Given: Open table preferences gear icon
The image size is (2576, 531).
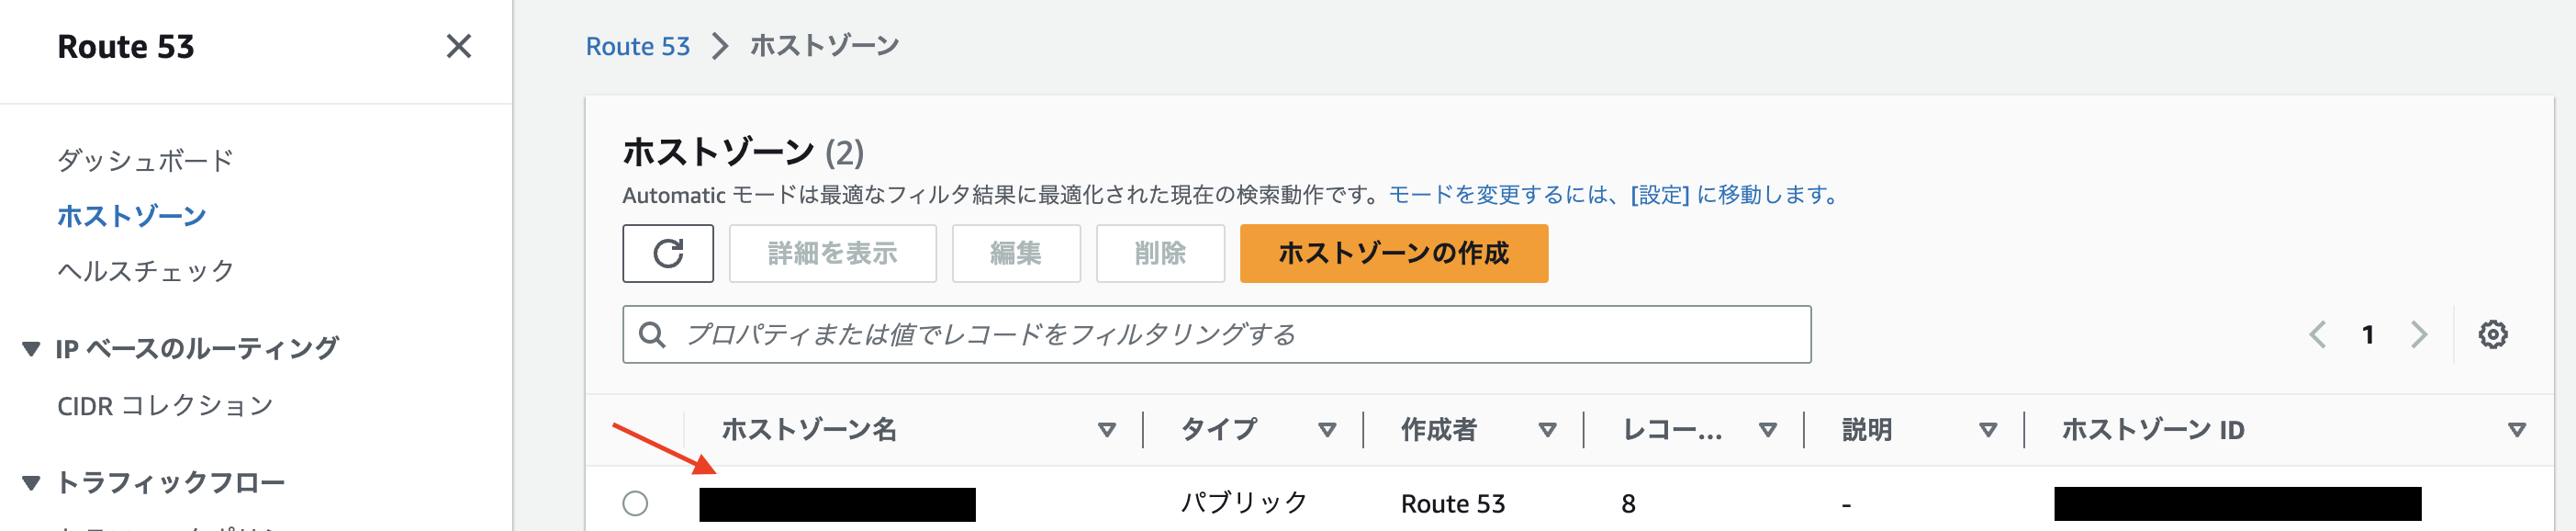Looking at the screenshot, I should pos(2492,334).
